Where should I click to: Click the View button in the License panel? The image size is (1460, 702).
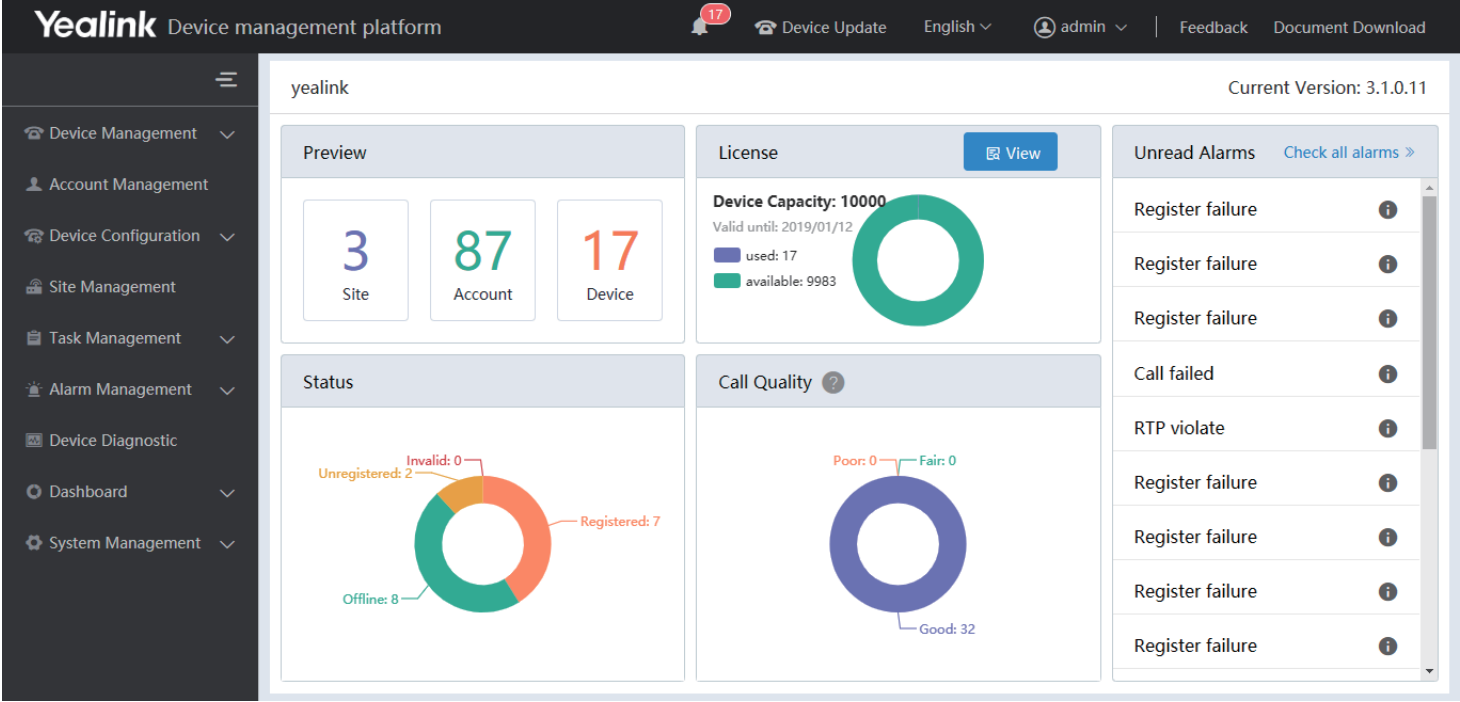[1010, 151]
